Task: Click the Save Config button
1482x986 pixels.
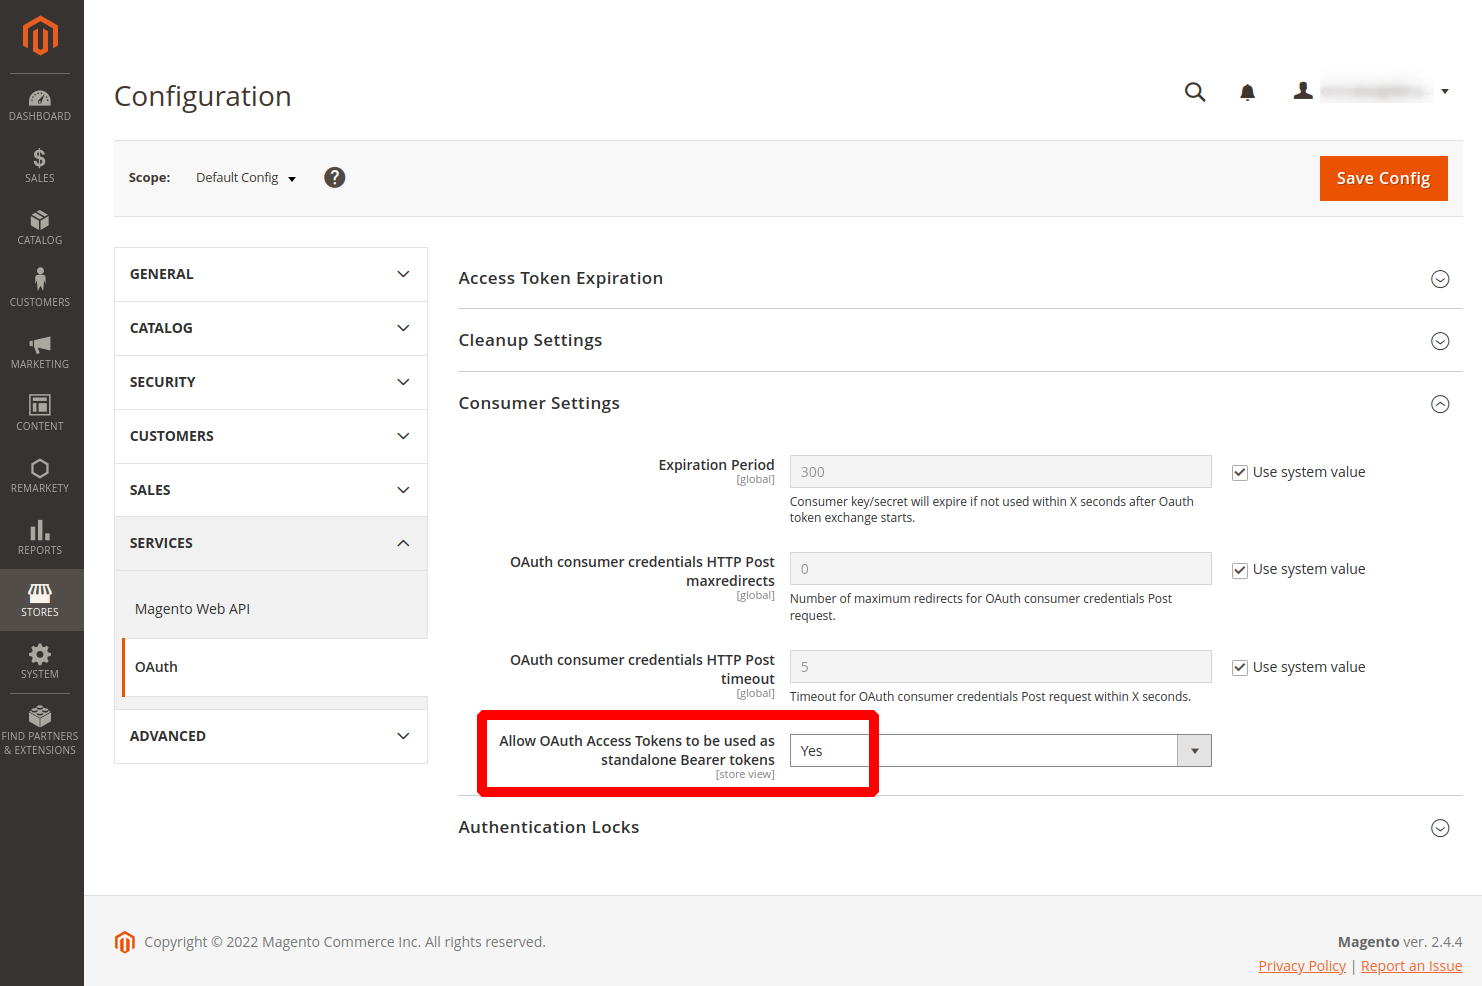Action: [1383, 178]
